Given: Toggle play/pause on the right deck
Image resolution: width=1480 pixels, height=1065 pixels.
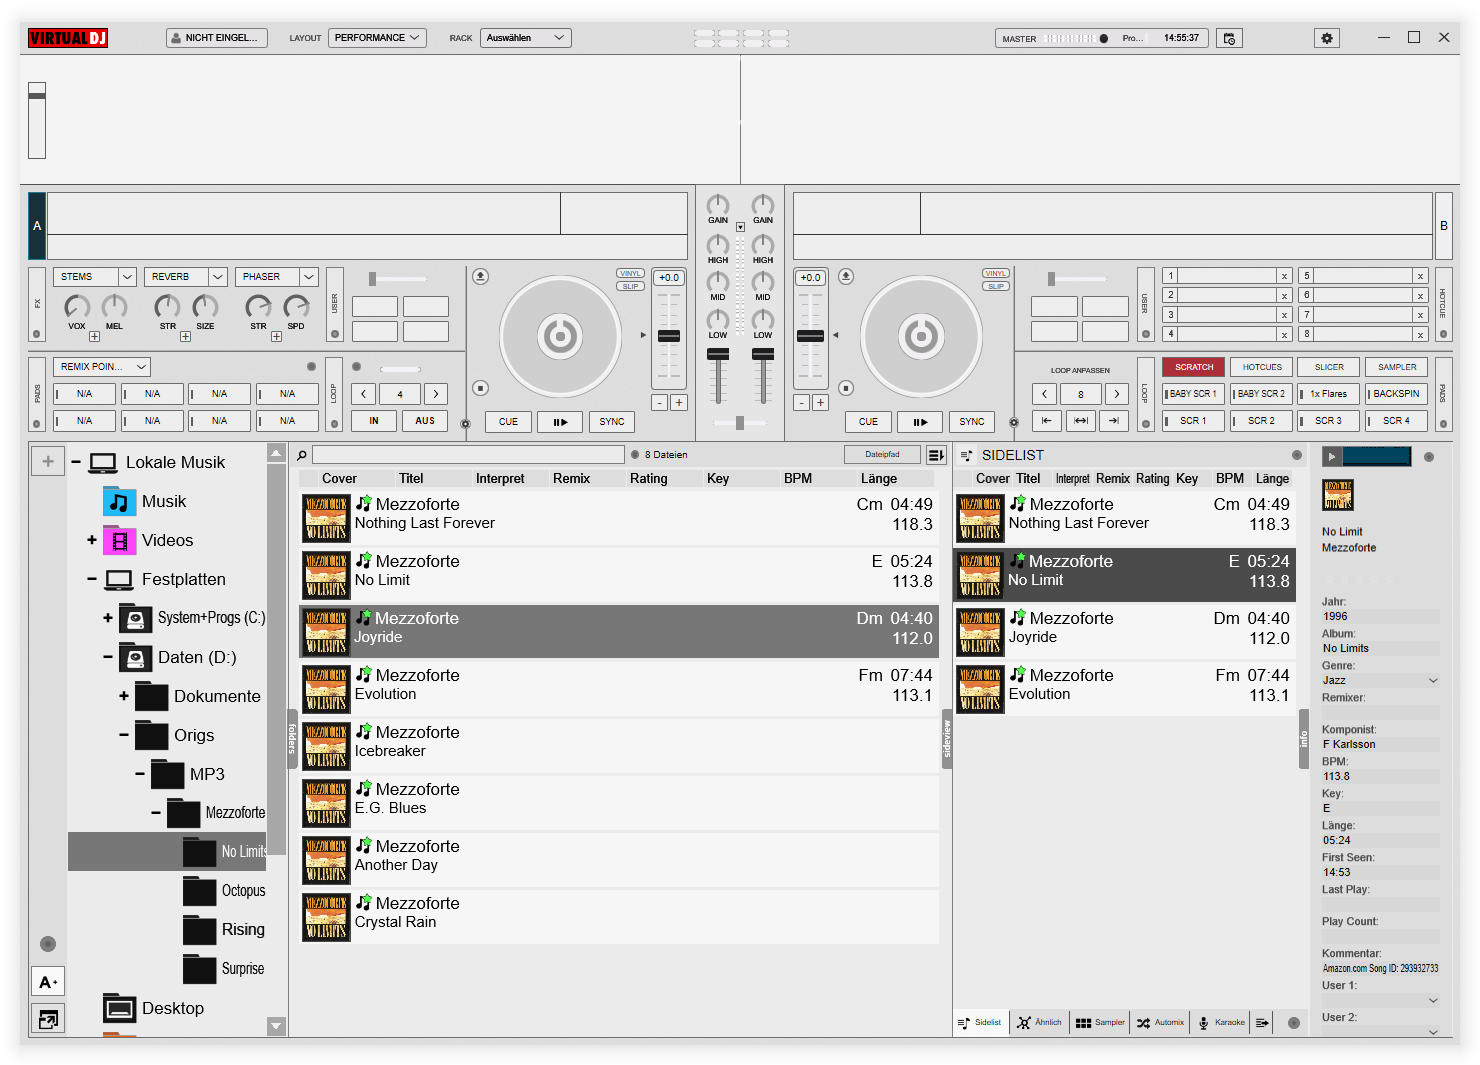Looking at the screenshot, I should [920, 422].
